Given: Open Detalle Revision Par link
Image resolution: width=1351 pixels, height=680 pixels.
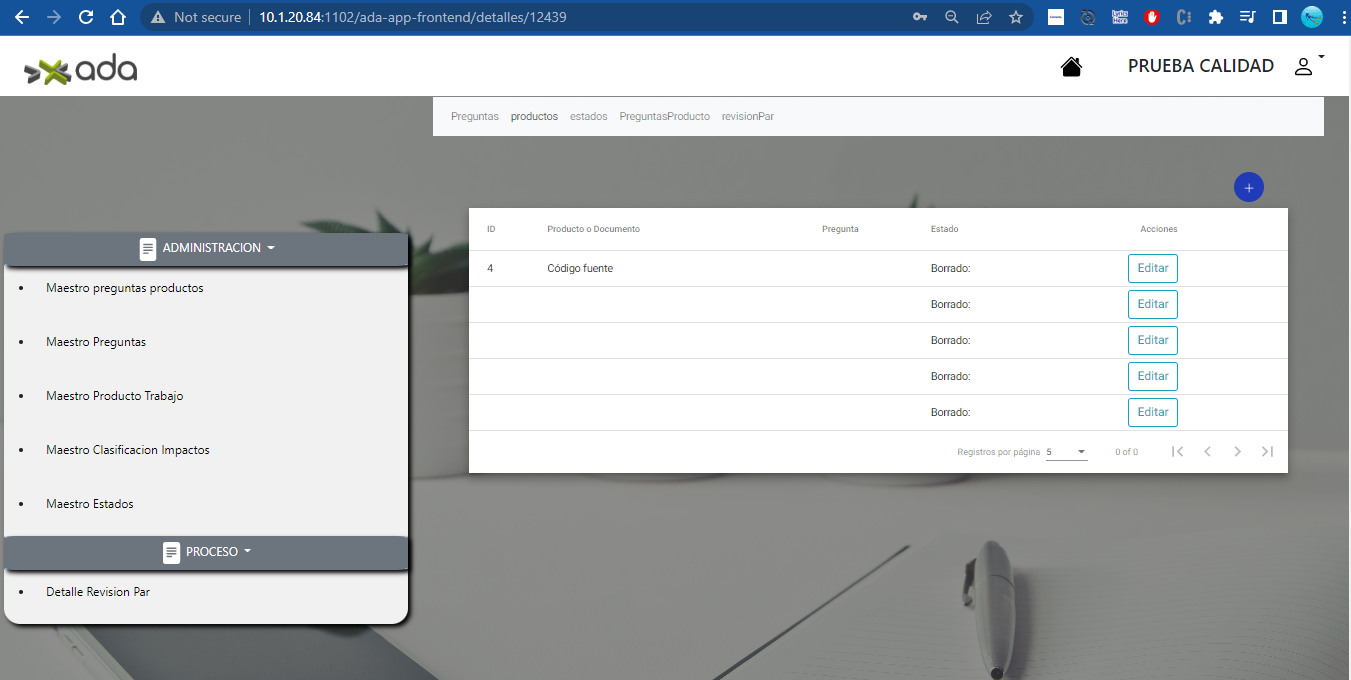Looking at the screenshot, I should (x=98, y=592).
